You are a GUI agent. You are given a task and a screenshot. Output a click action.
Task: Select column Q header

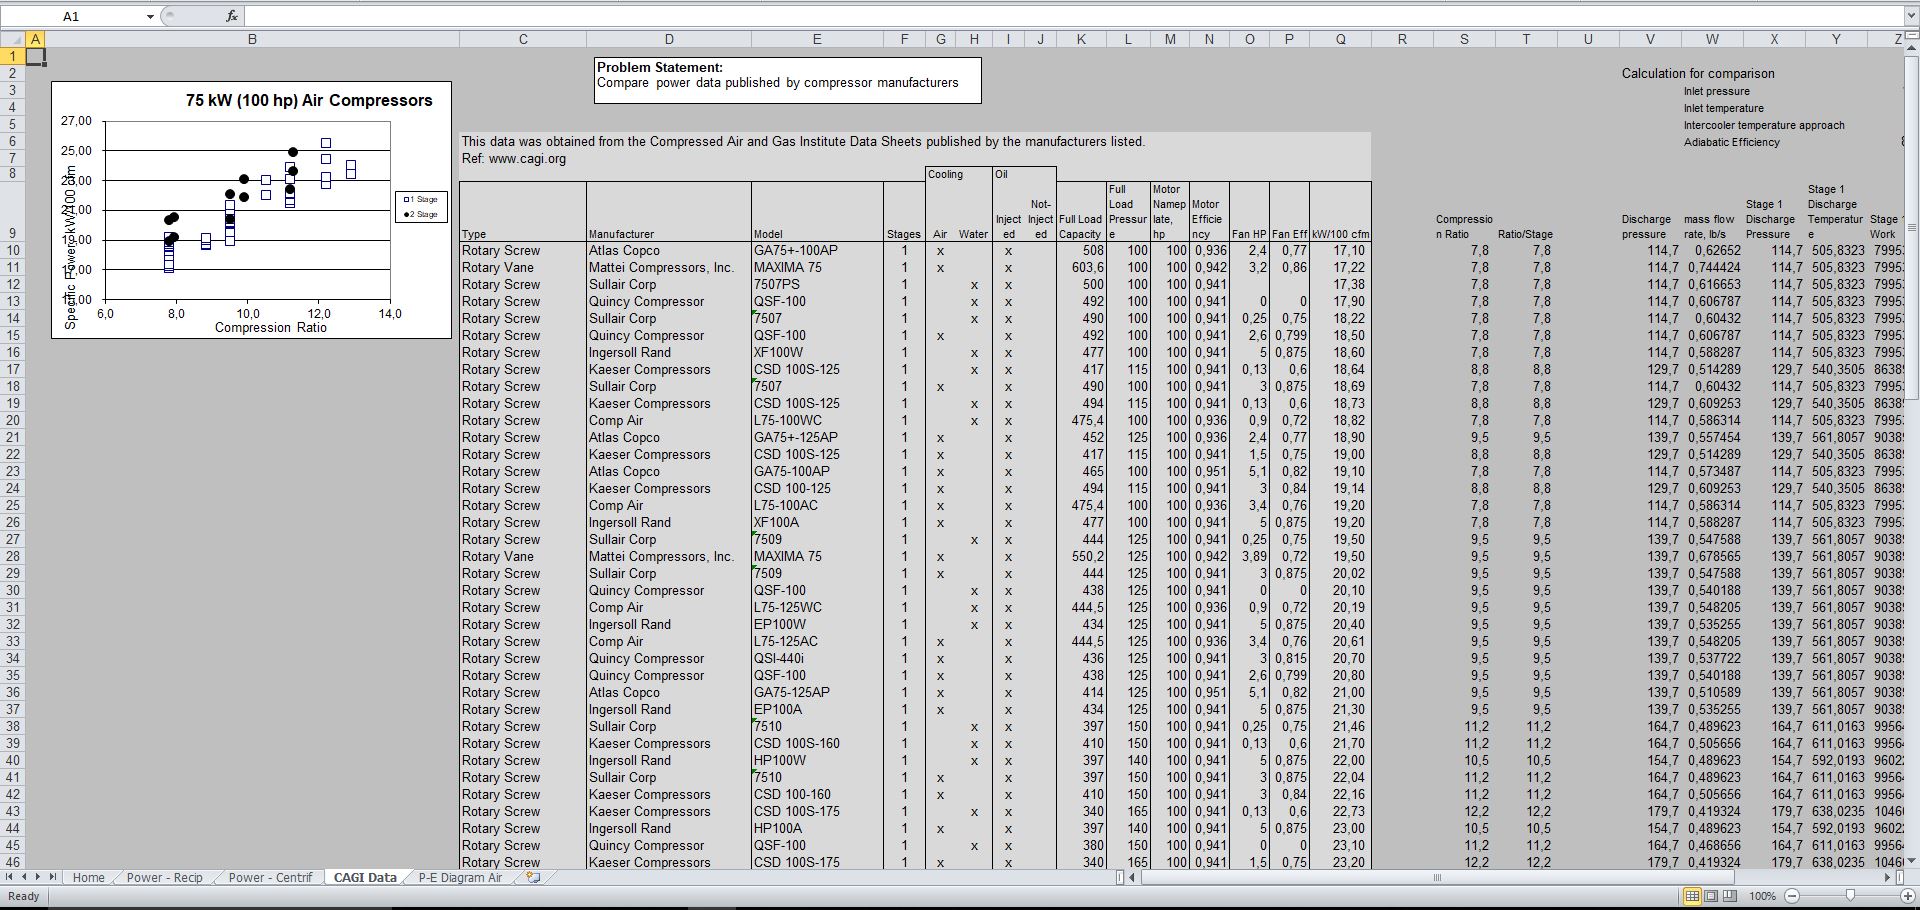click(x=1340, y=39)
